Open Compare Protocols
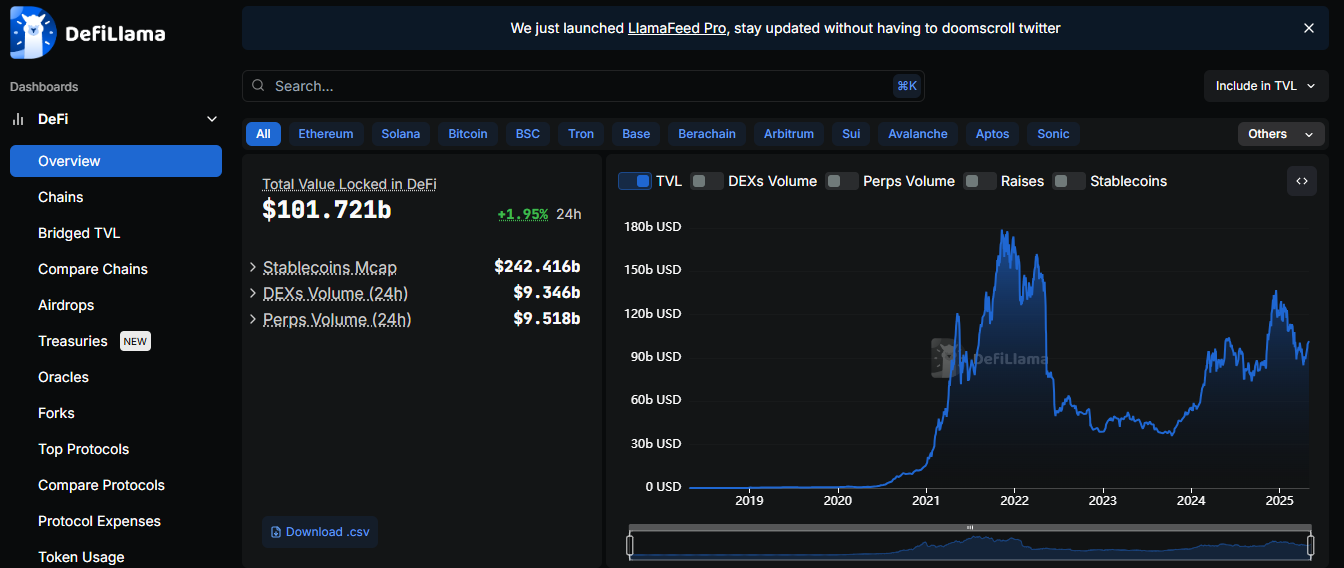 [101, 485]
